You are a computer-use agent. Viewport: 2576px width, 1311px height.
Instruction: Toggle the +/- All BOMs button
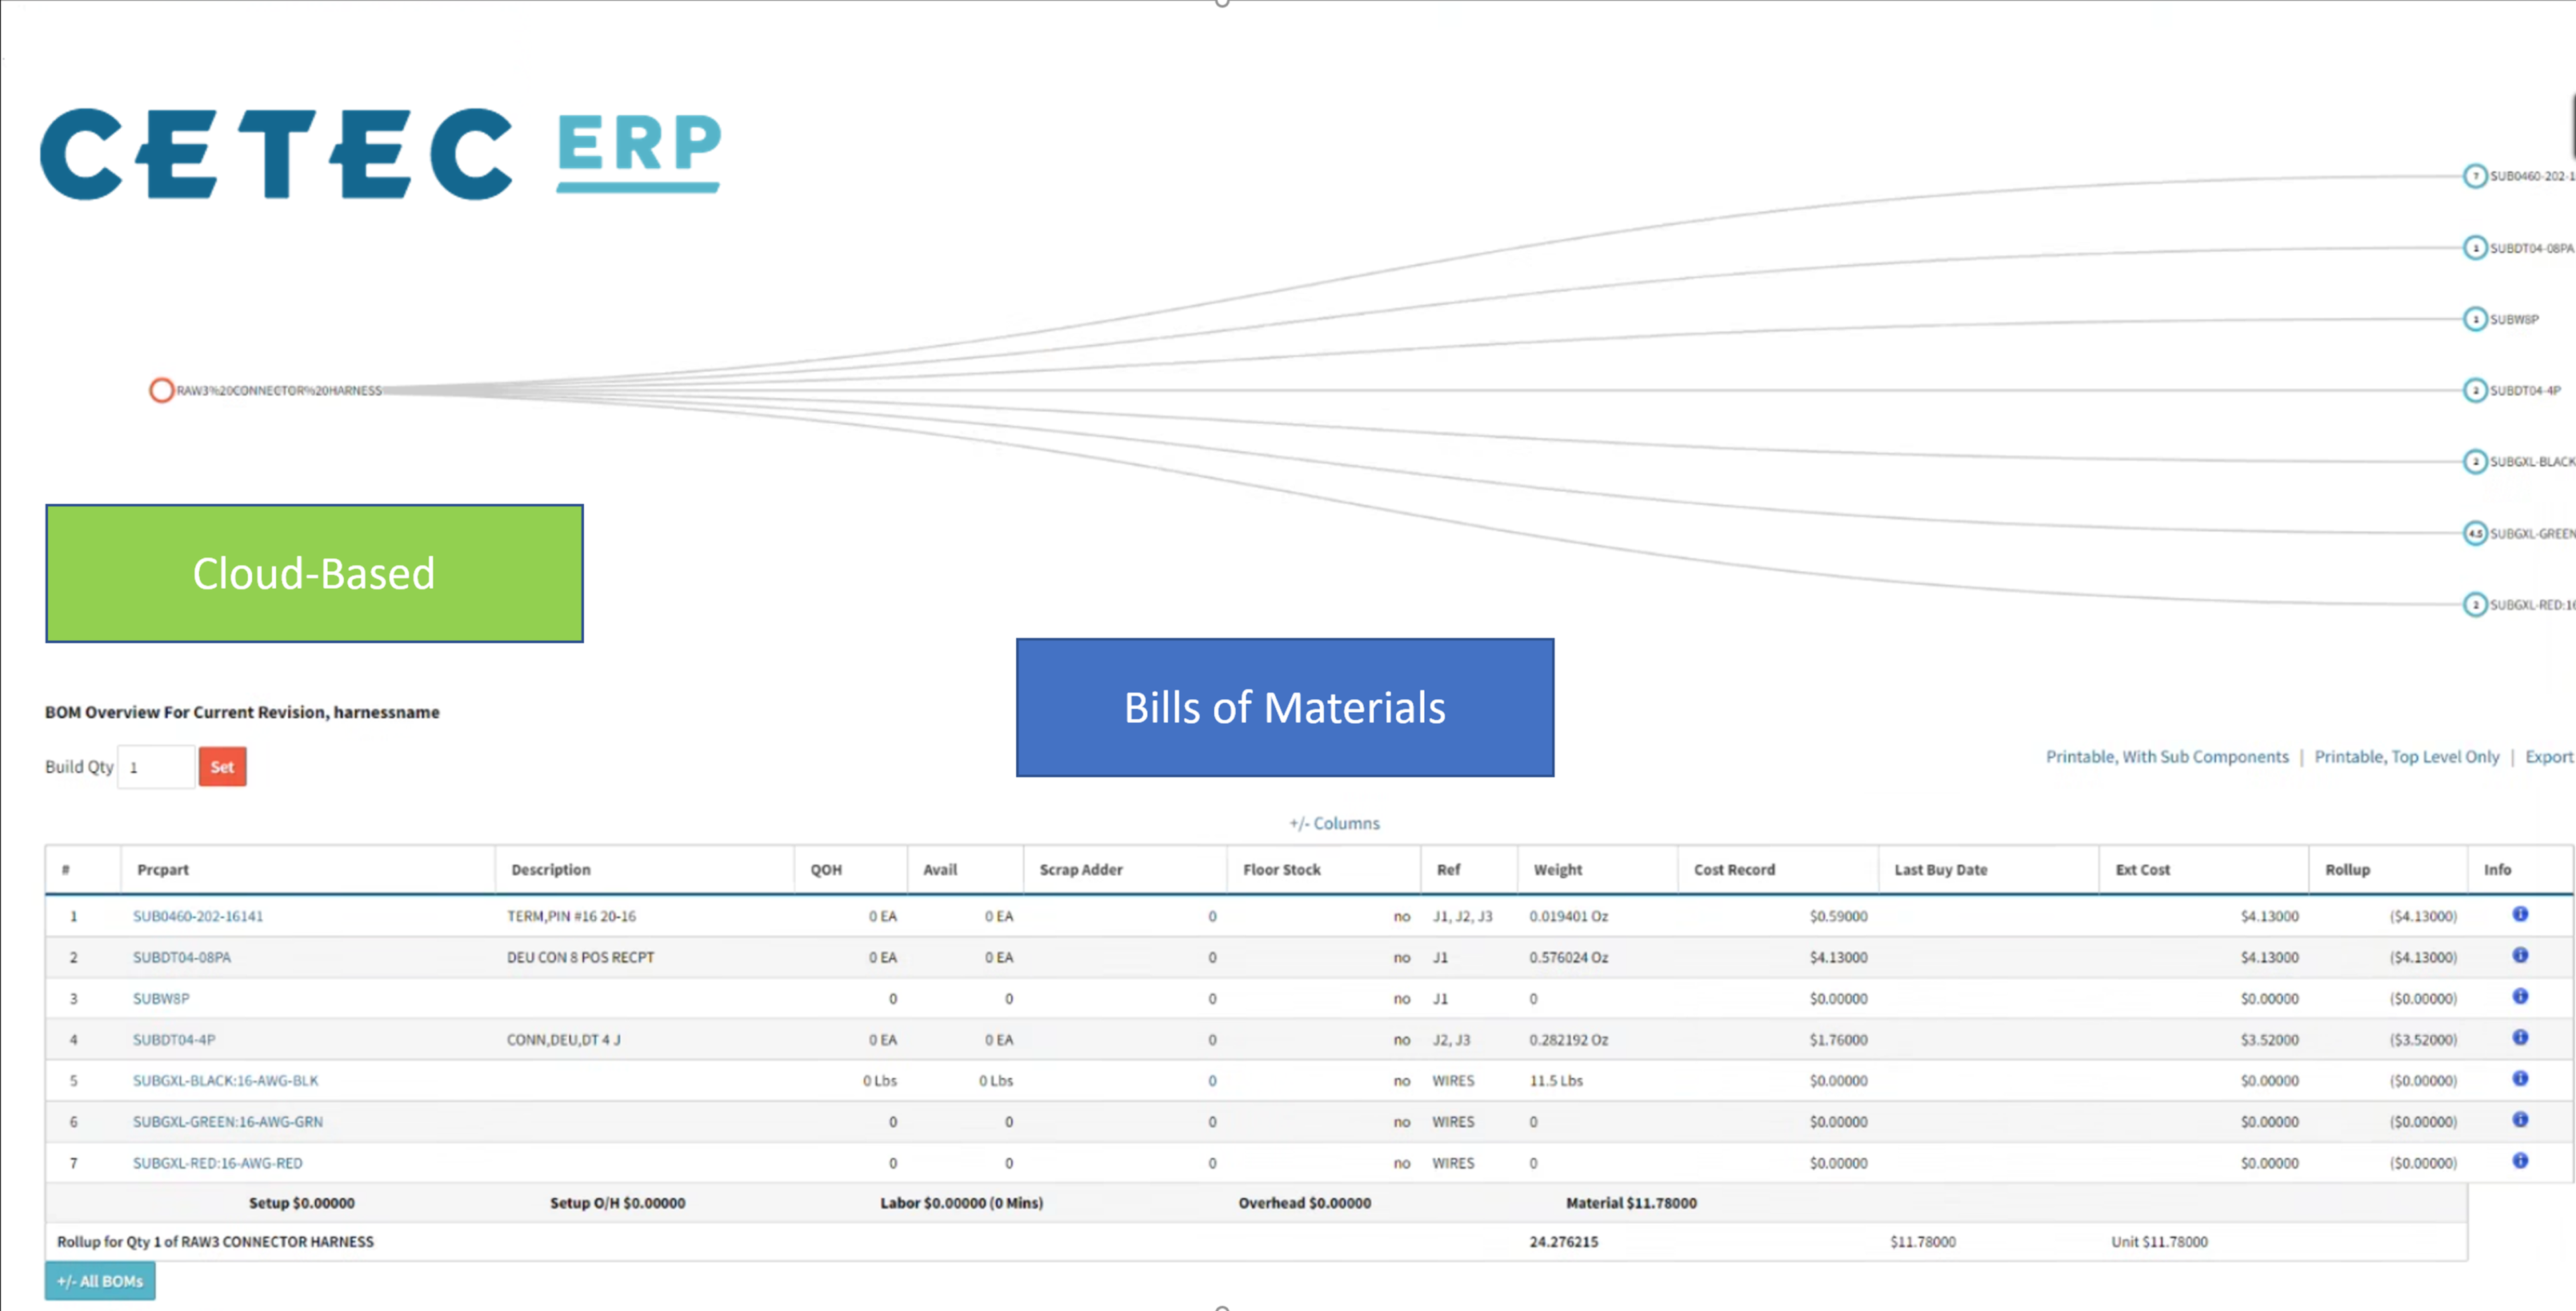point(100,1281)
